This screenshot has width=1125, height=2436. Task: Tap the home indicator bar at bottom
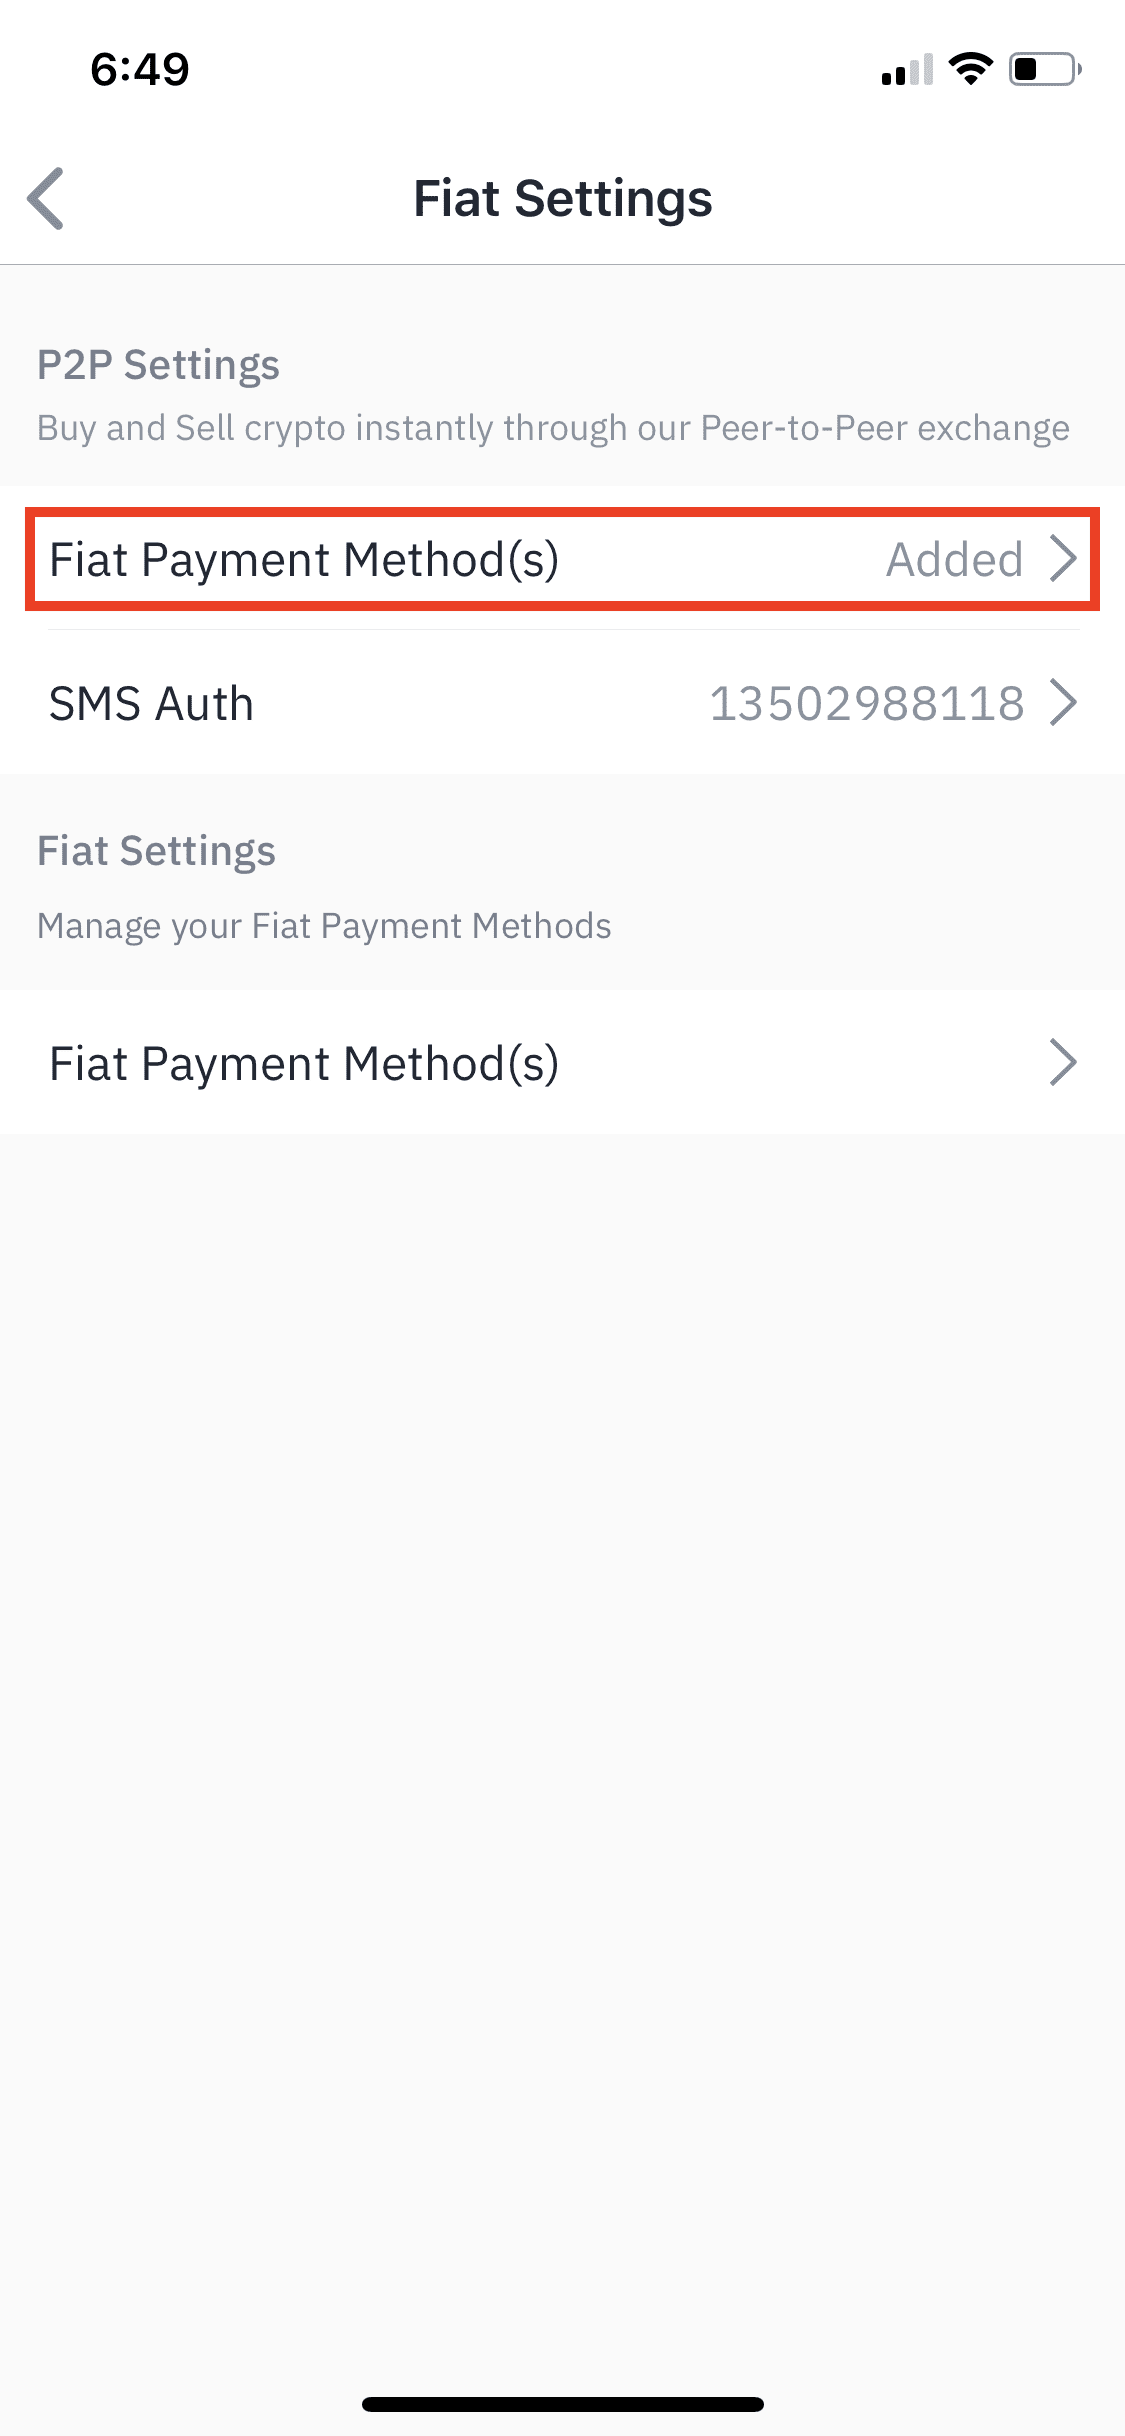point(563,2404)
